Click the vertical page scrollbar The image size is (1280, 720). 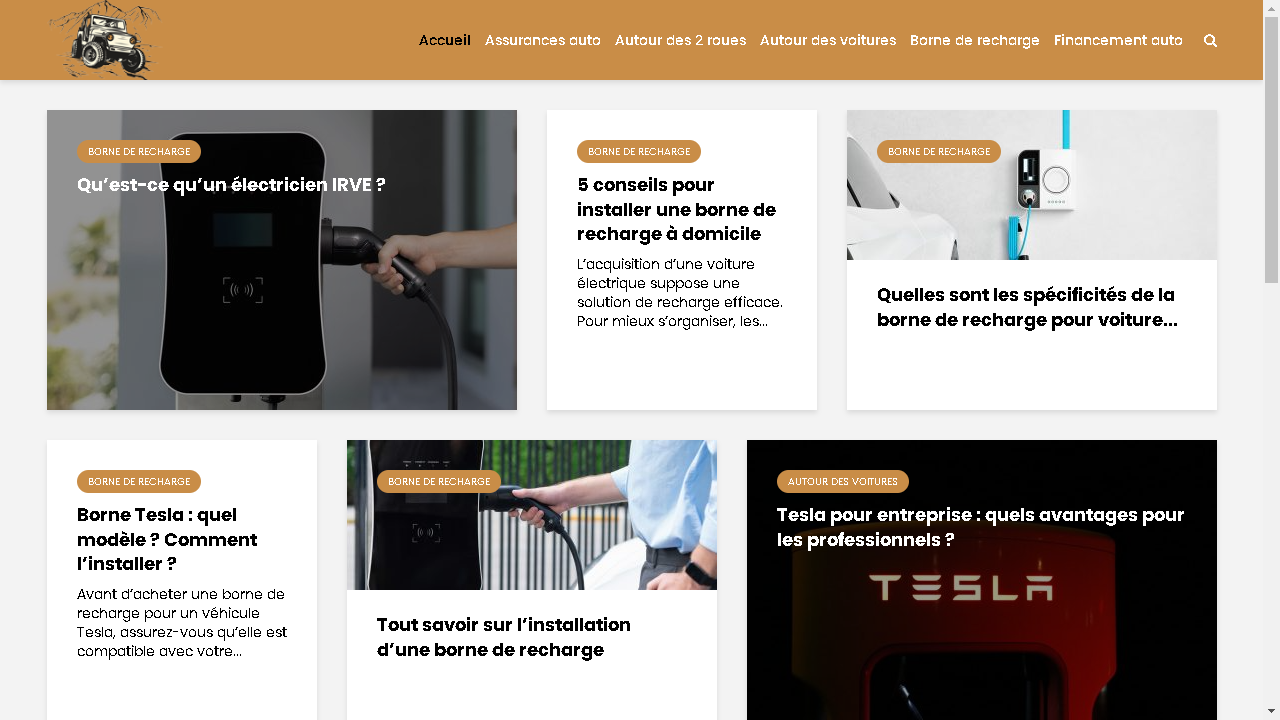[1271, 360]
